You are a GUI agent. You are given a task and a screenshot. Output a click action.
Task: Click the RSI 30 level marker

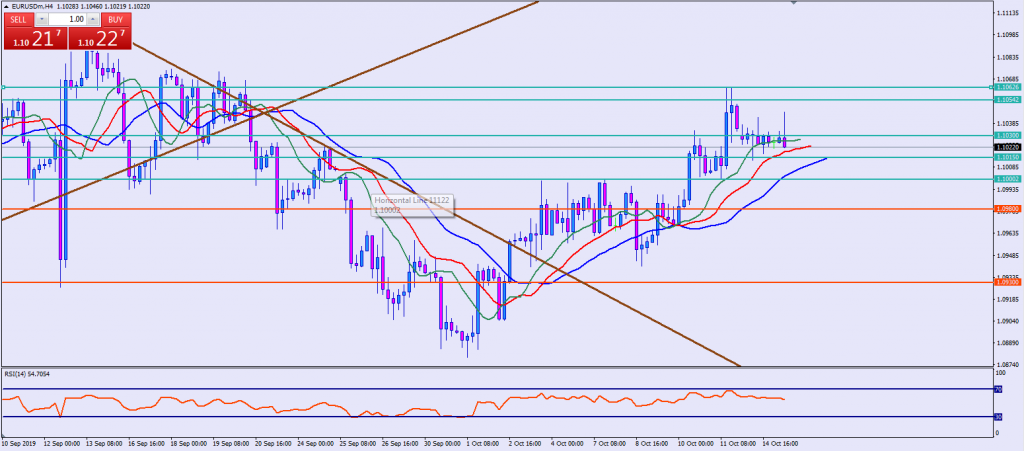pyautogui.click(x=997, y=417)
